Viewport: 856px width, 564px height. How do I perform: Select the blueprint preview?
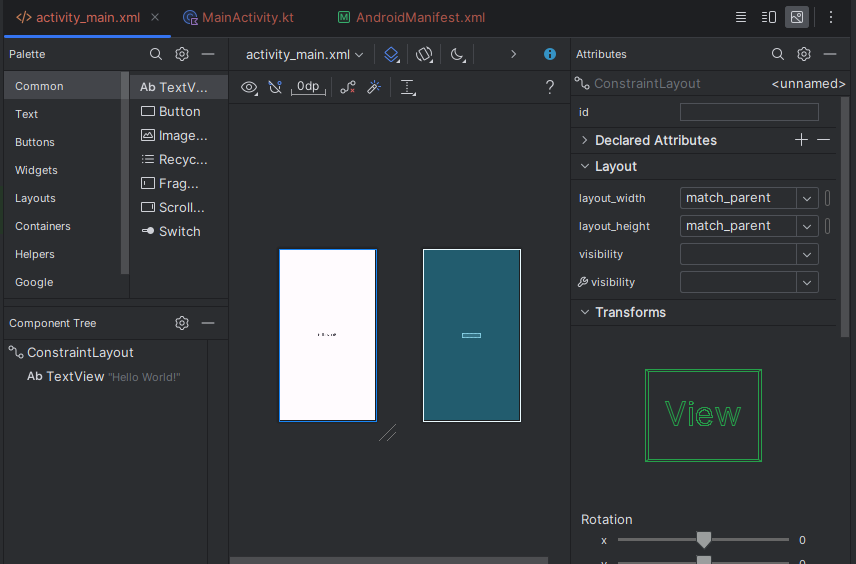pos(472,335)
